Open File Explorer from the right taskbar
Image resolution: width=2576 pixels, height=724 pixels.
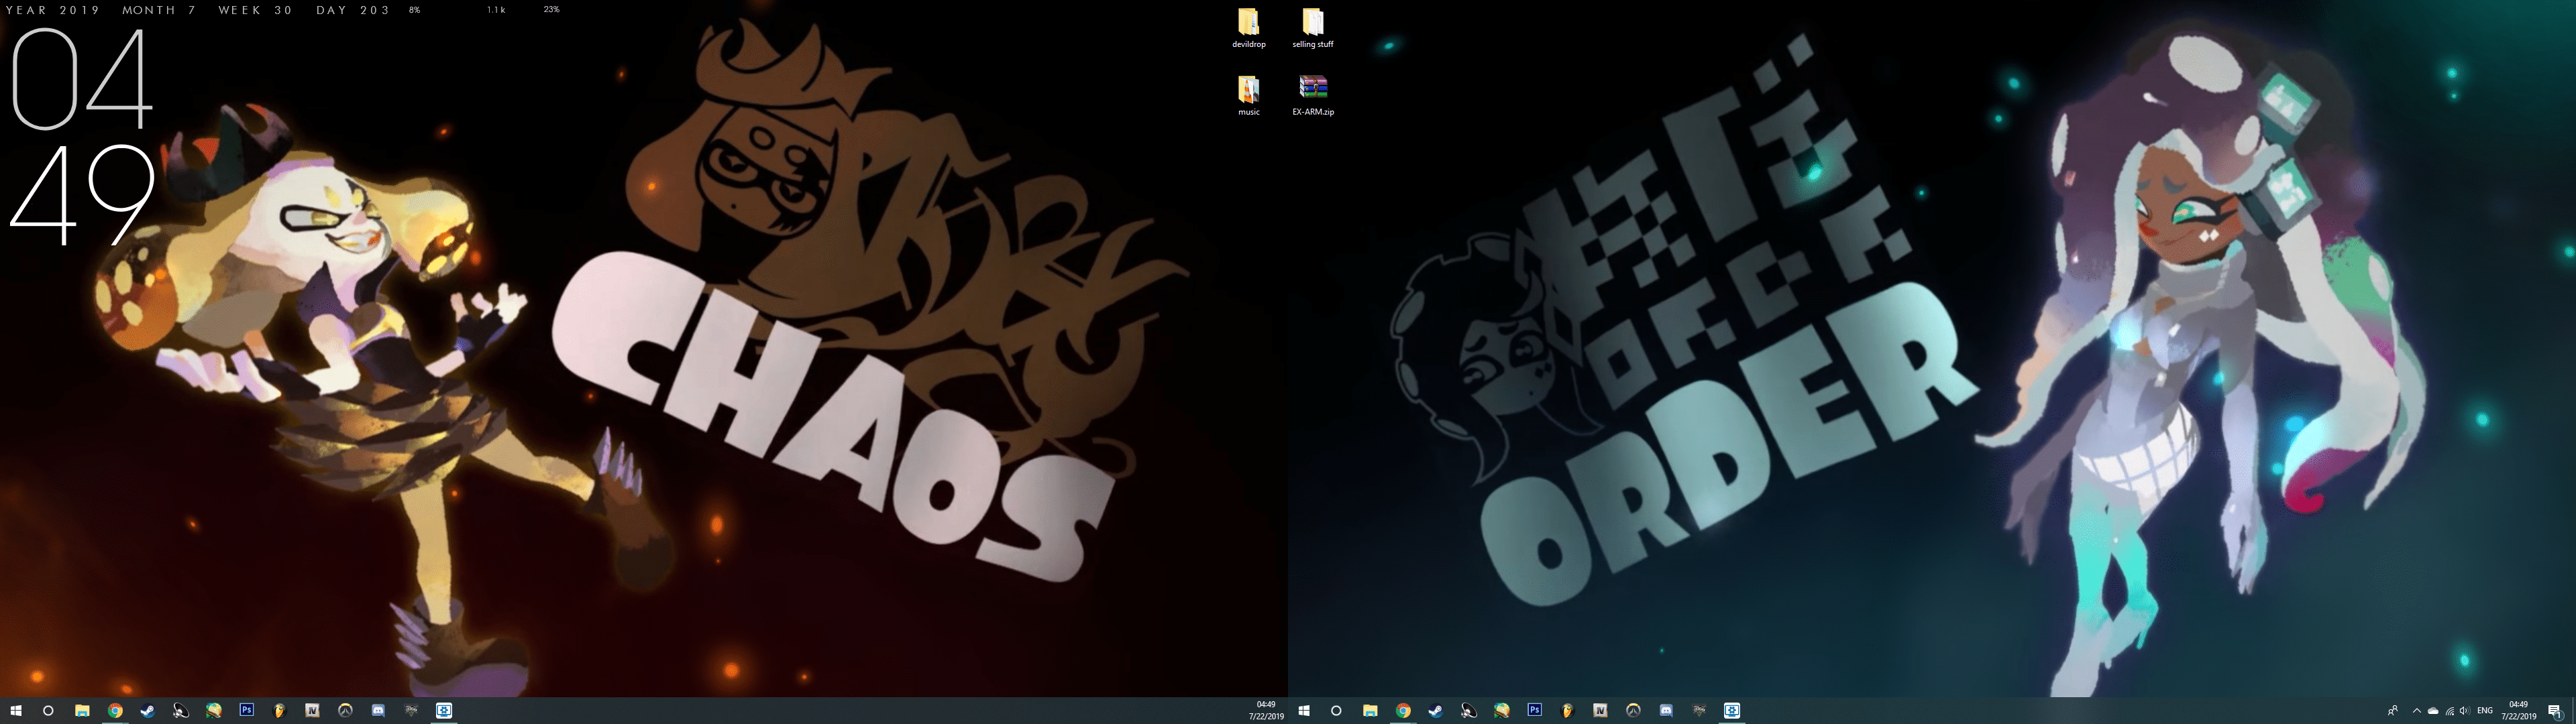(1370, 711)
